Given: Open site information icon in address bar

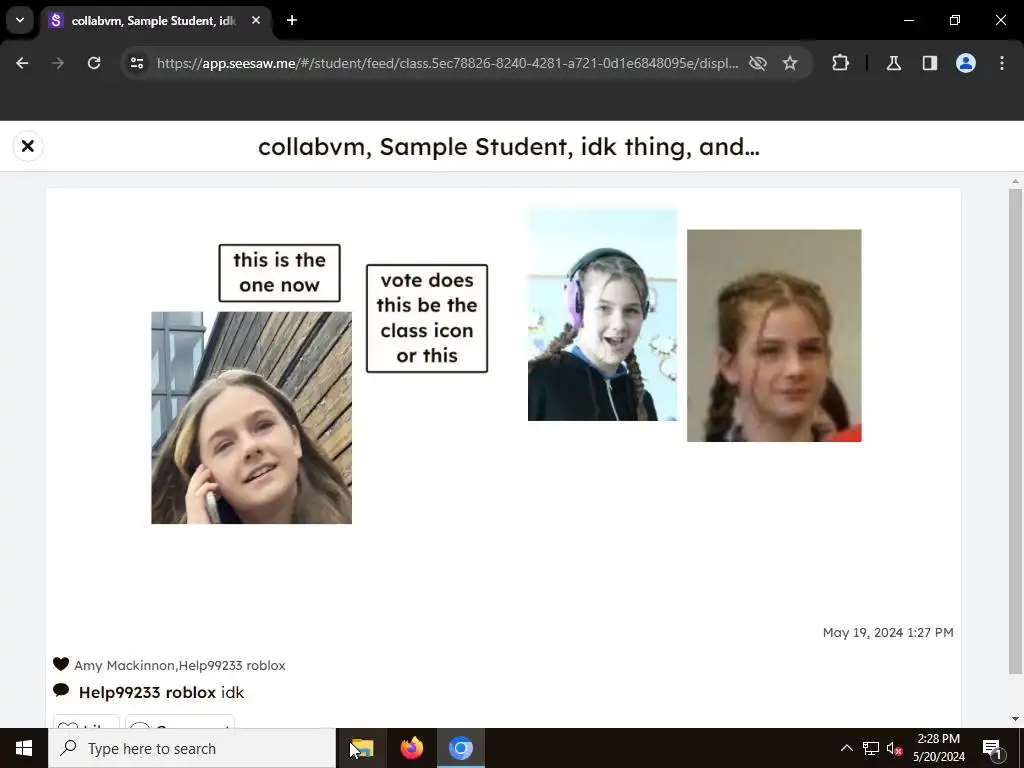Looking at the screenshot, I should tap(137, 63).
